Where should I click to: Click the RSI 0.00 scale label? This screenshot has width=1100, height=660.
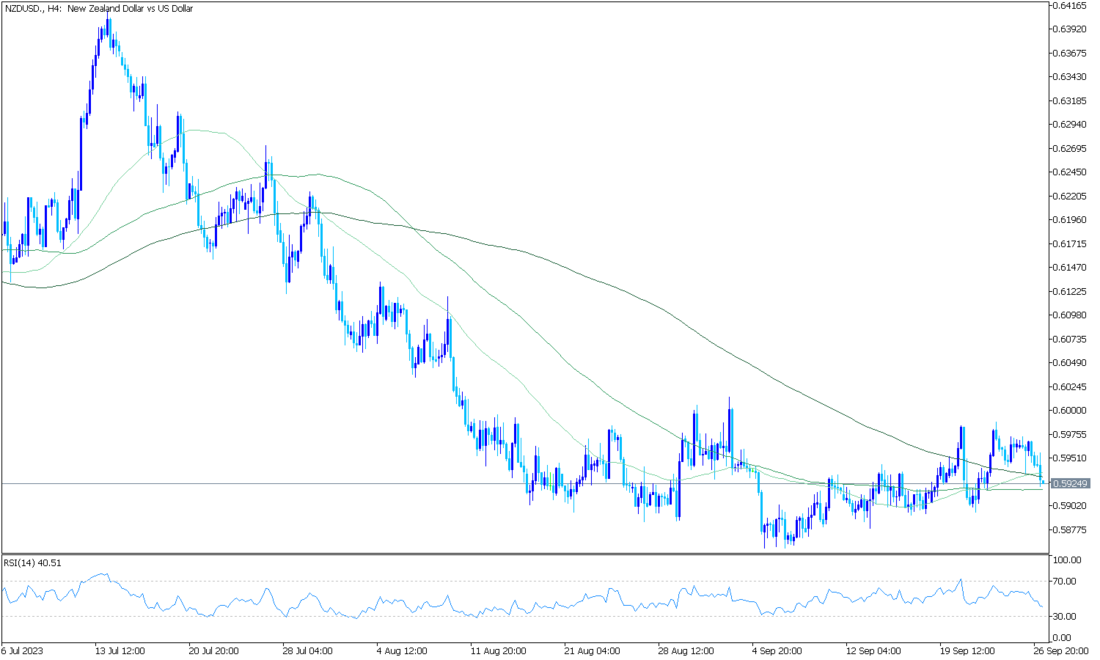pyautogui.click(x=1063, y=638)
